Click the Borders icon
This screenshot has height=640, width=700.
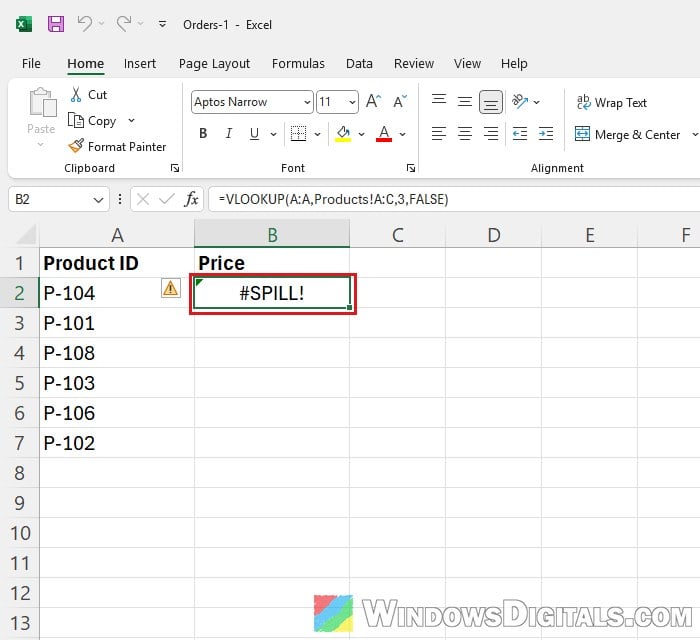coord(298,133)
